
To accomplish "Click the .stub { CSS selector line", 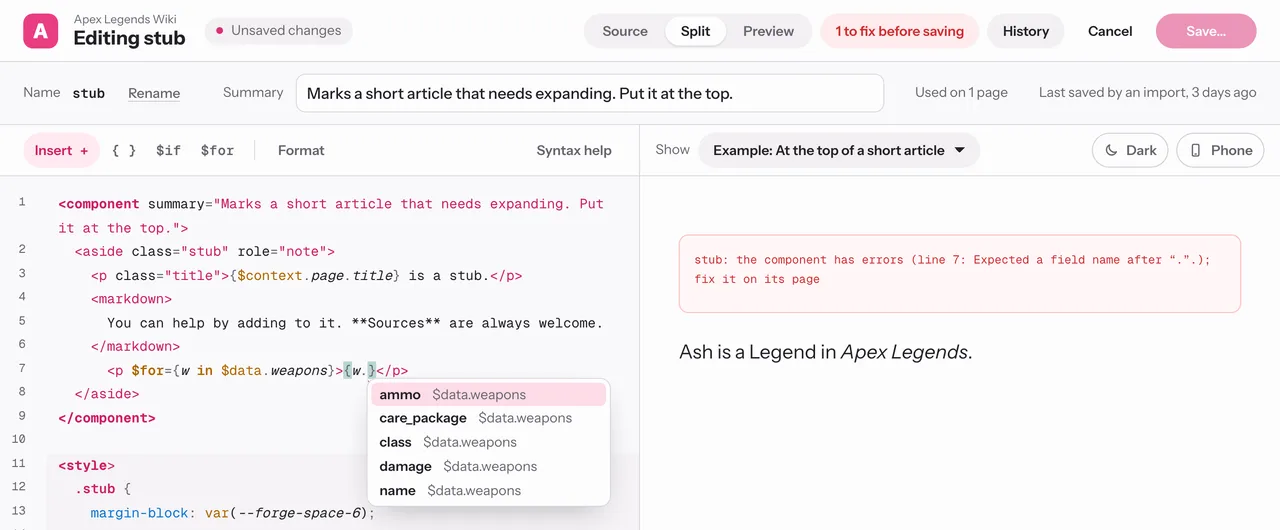I will coord(103,489).
